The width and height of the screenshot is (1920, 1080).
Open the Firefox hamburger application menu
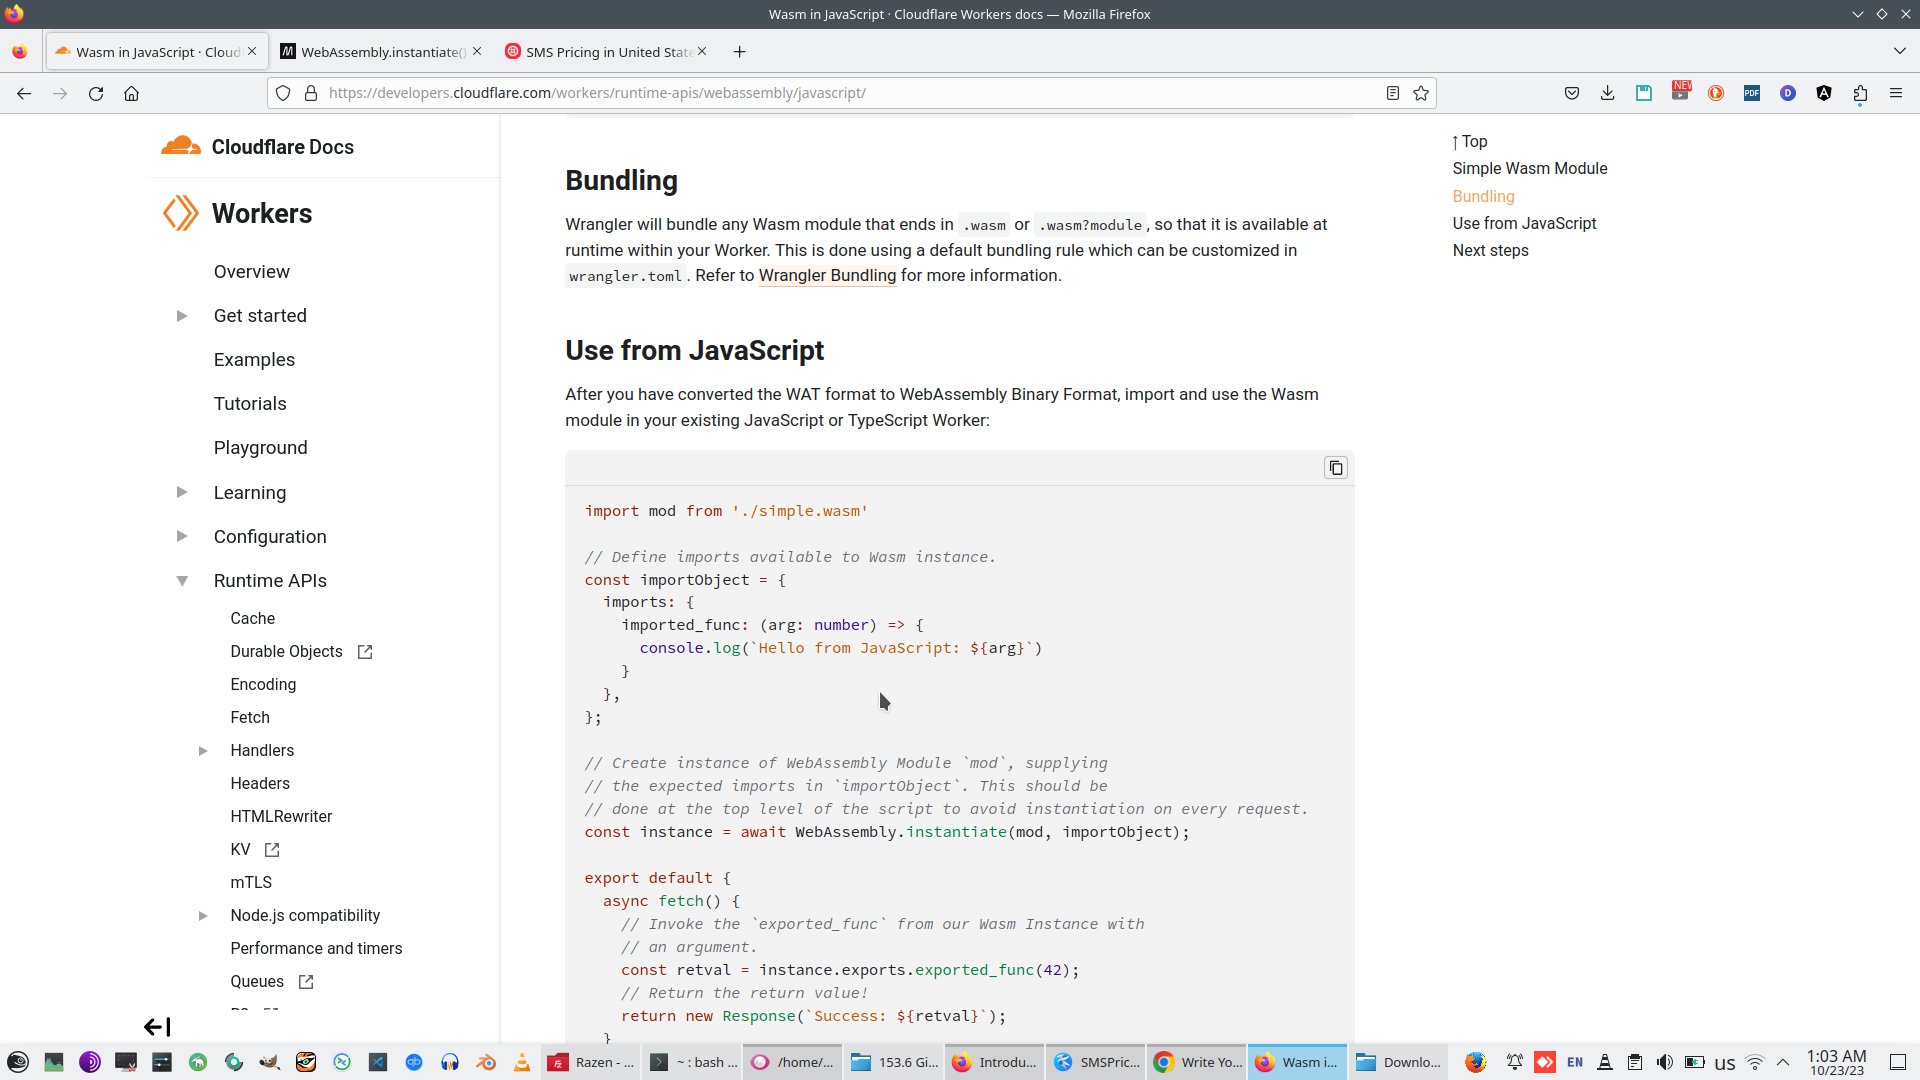1895,93
